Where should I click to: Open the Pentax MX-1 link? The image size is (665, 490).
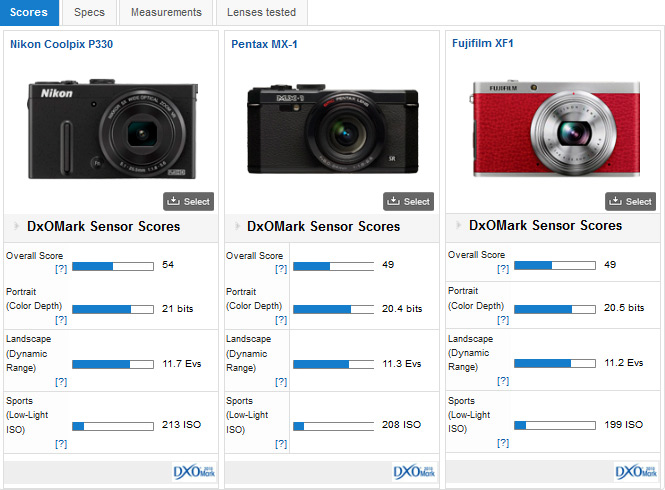[x=264, y=44]
